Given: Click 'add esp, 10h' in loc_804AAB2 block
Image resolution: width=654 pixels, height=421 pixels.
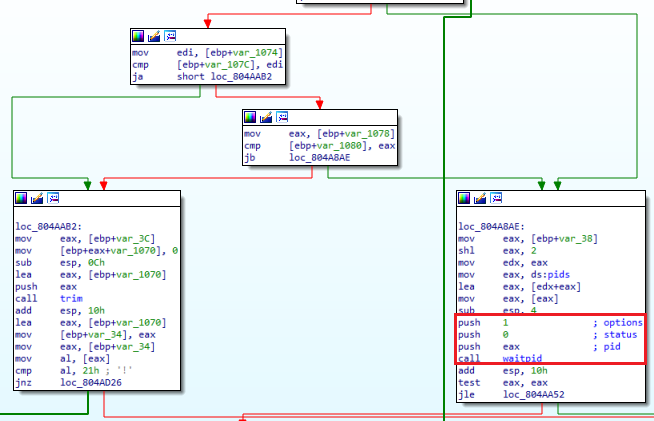Looking at the screenshot, I should 60,311.
